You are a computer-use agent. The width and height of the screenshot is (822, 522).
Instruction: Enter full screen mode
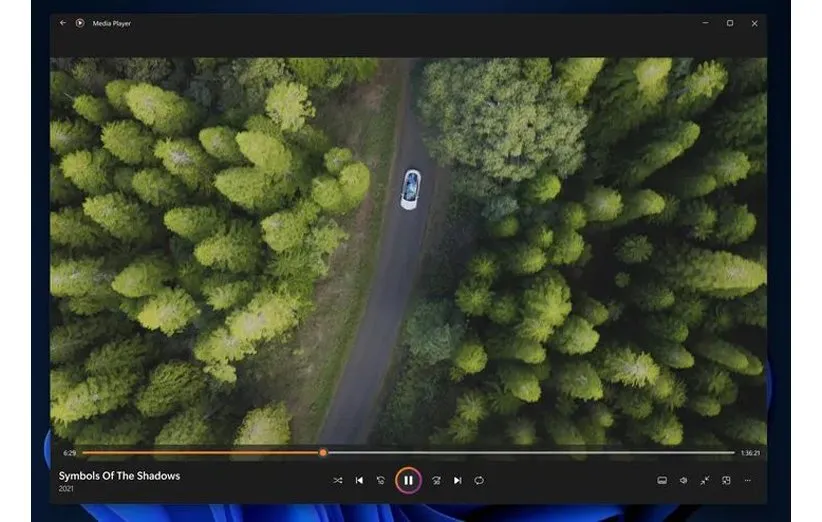(705, 480)
